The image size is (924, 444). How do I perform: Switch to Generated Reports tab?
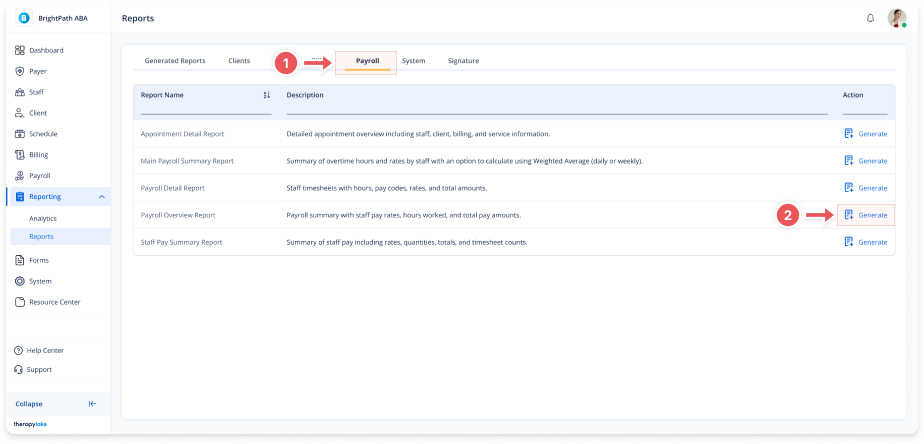point(175,61)
